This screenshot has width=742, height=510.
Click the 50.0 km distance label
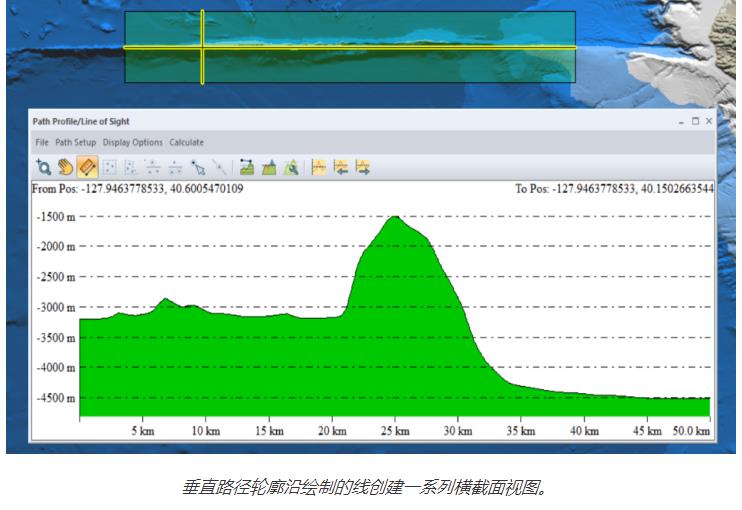pos(691,431)
